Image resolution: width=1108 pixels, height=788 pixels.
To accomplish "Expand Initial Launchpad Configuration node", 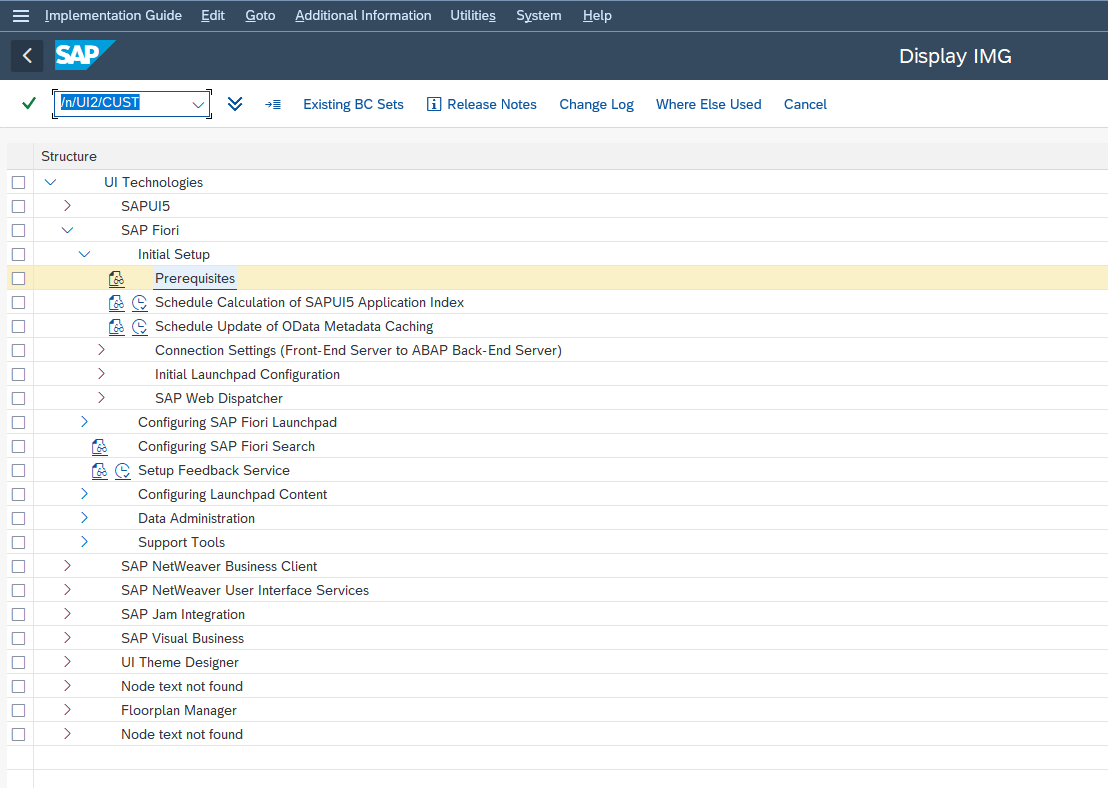I will coord(101,374).
